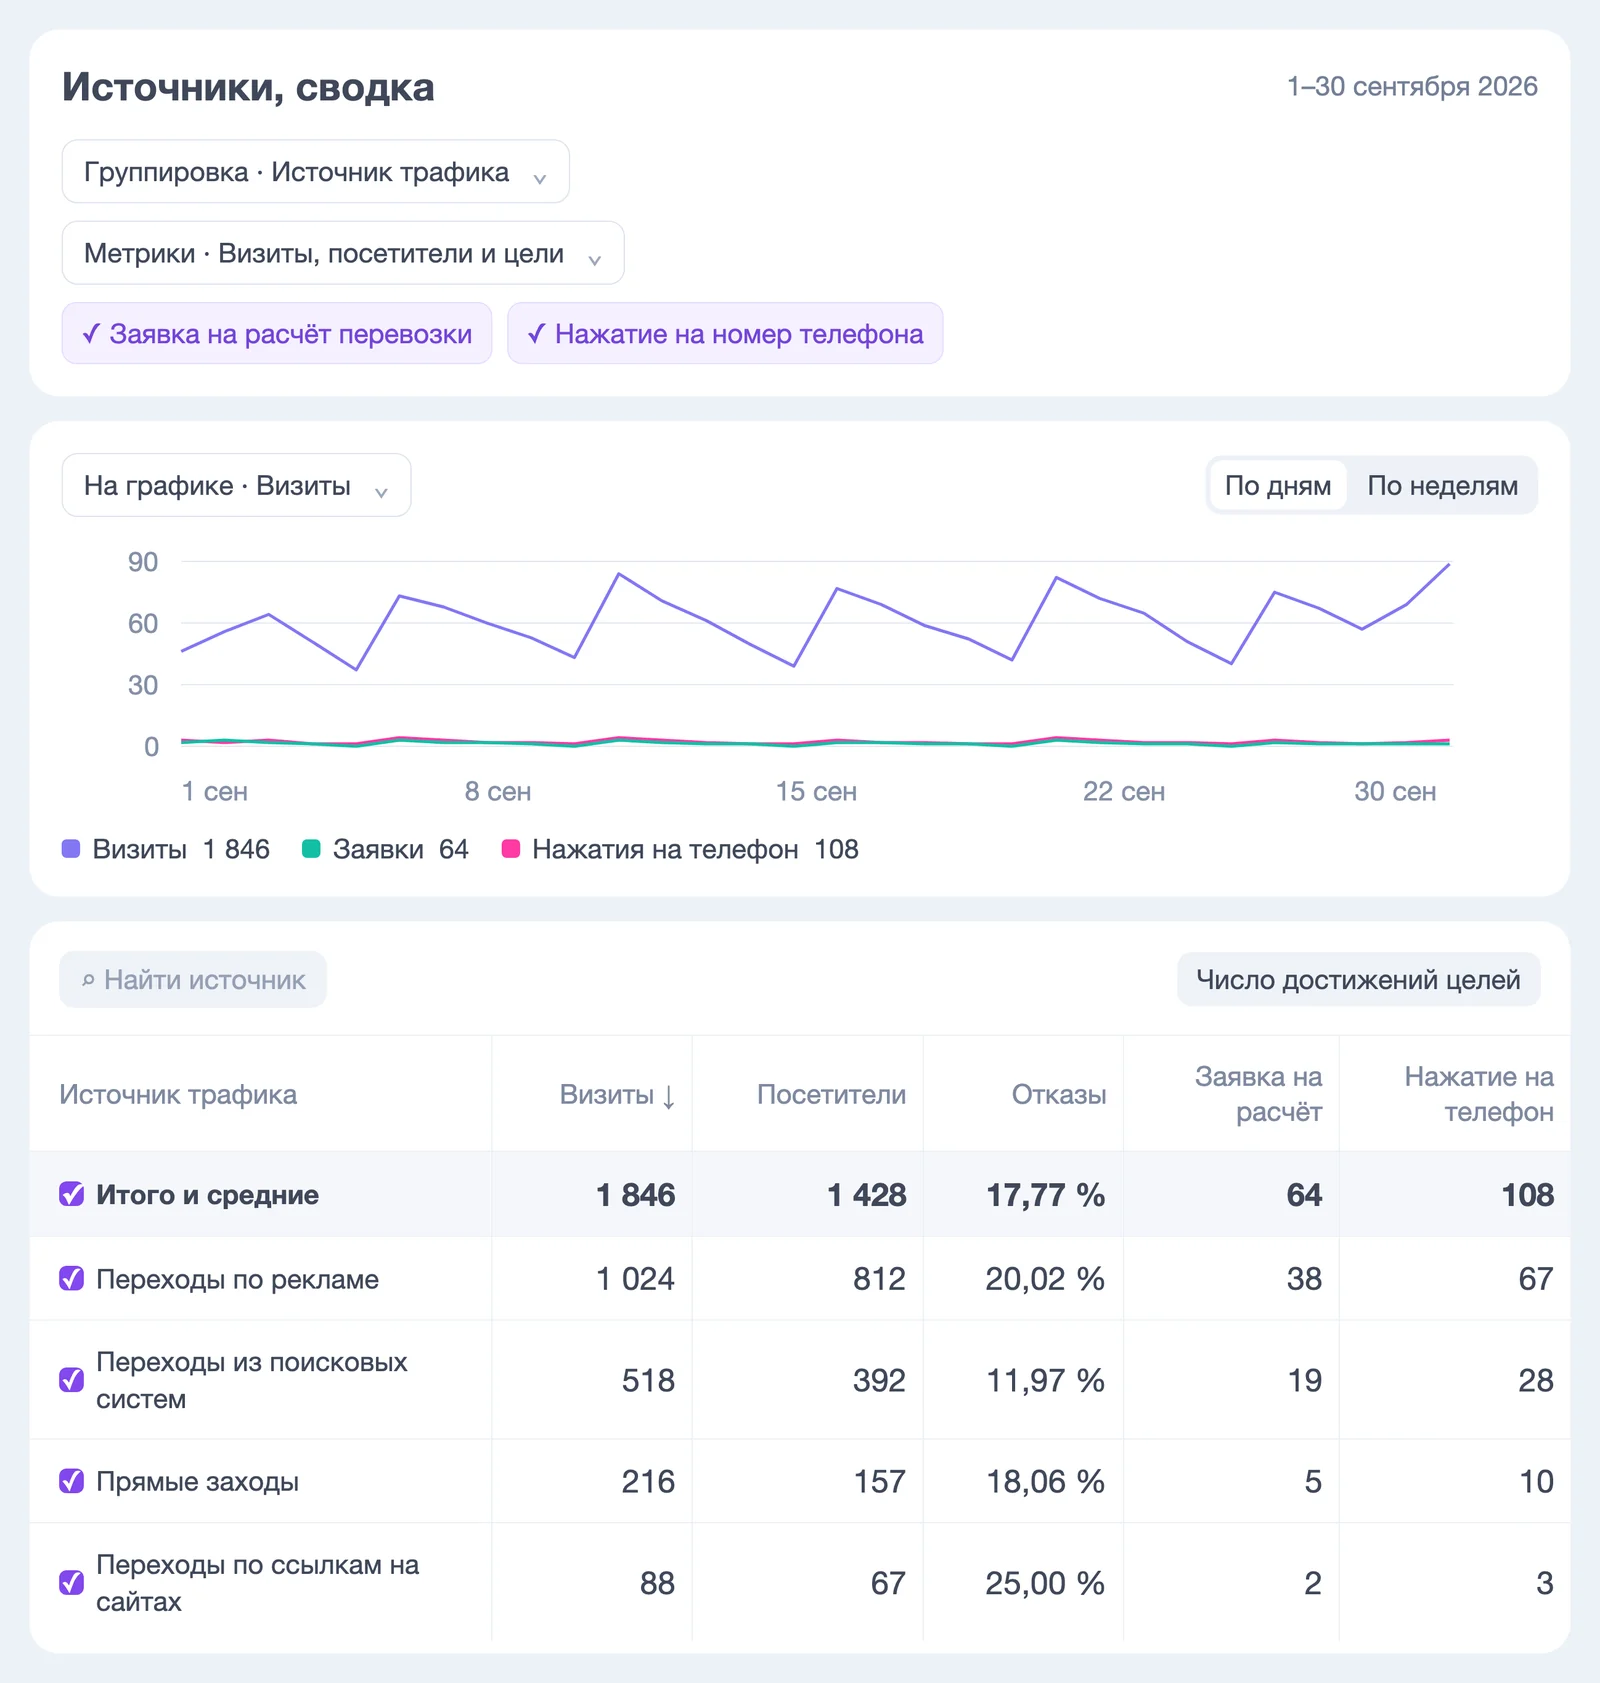Click the sort arrow next to Визиты

click(x=669, y=1096)
